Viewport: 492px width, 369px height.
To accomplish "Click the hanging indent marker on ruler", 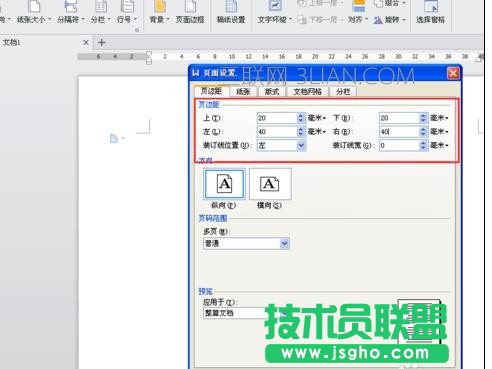I will pos(149,61).
